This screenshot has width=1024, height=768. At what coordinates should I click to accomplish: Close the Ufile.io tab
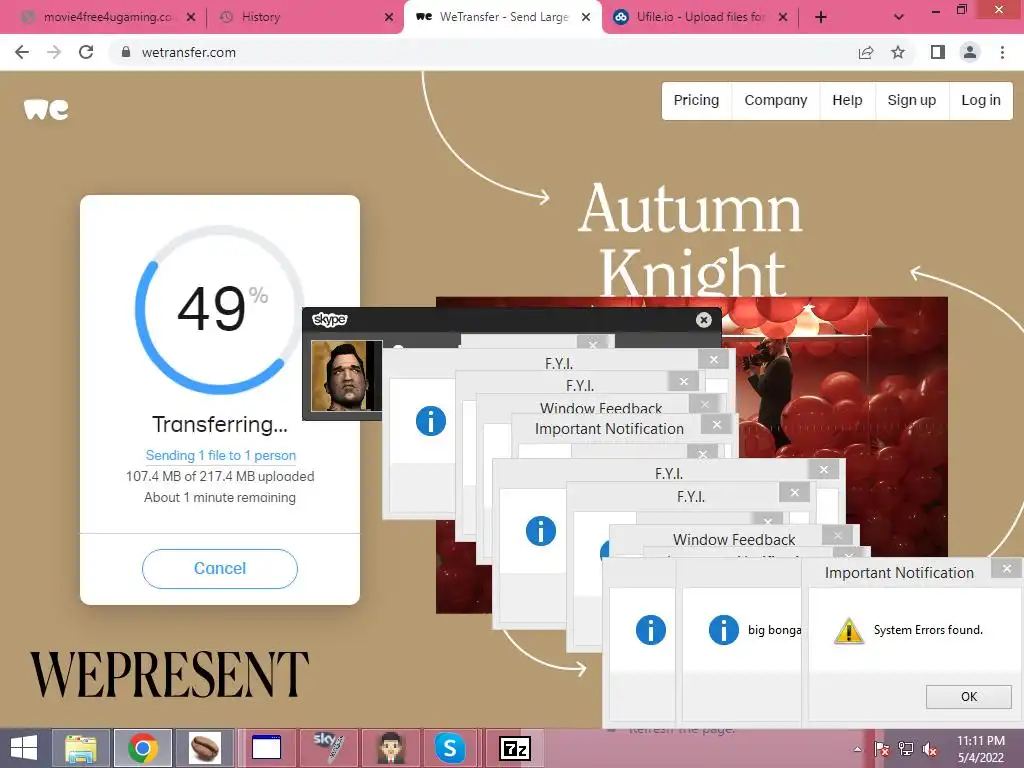pos(782,18)
